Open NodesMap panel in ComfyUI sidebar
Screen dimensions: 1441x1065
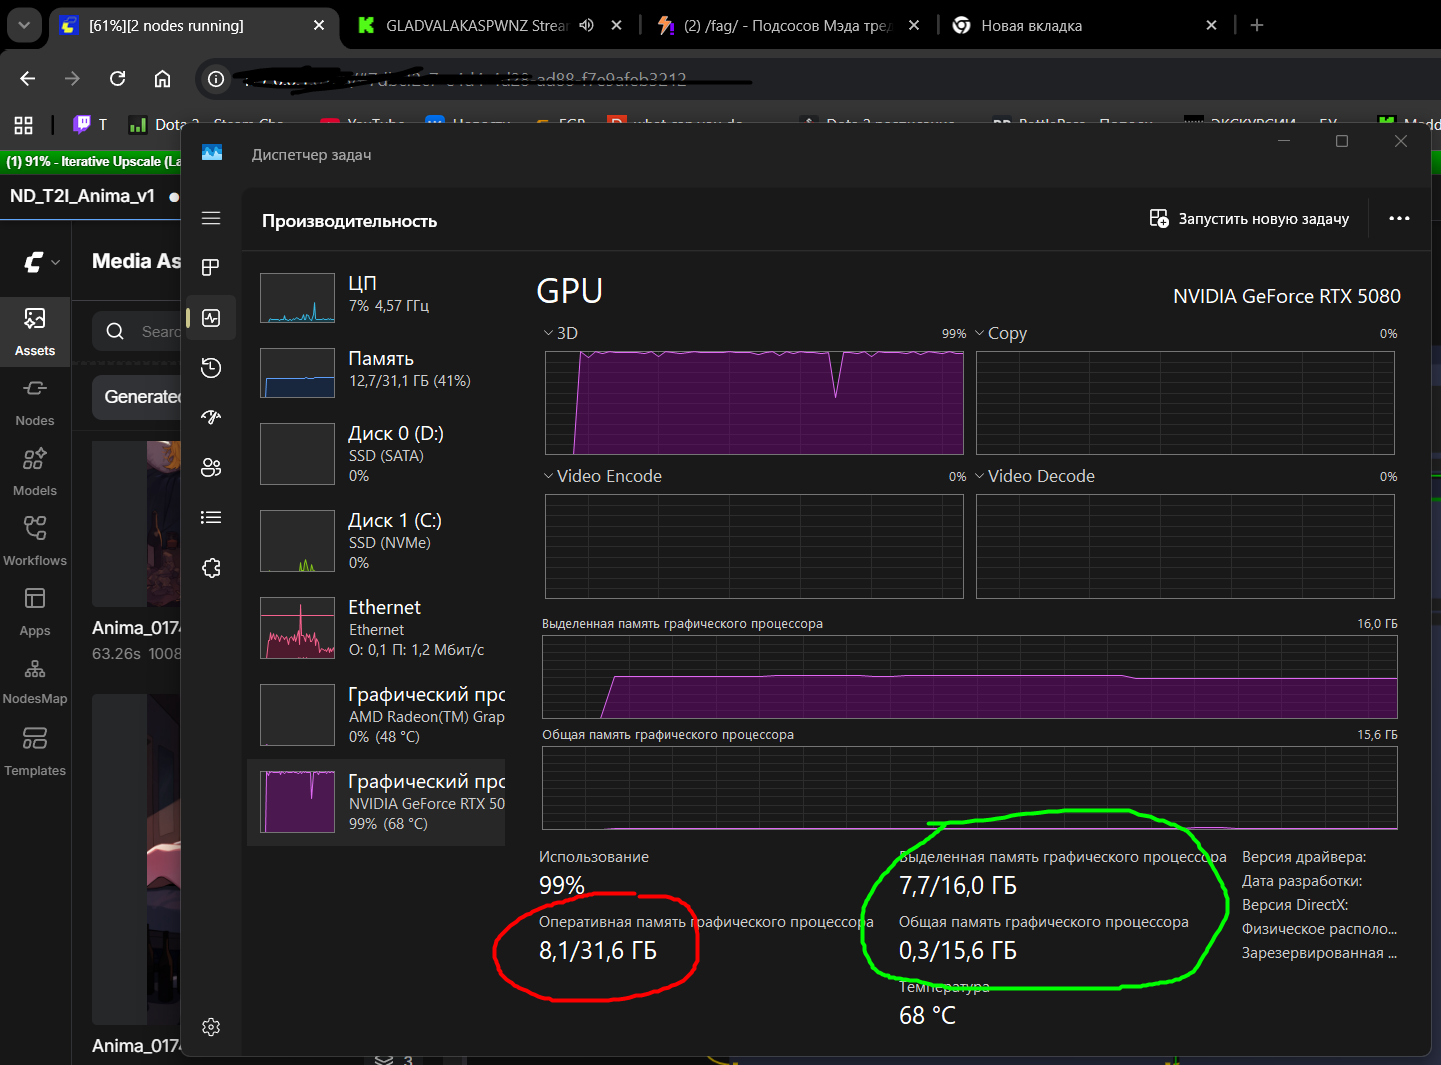(x=35, y=681)
